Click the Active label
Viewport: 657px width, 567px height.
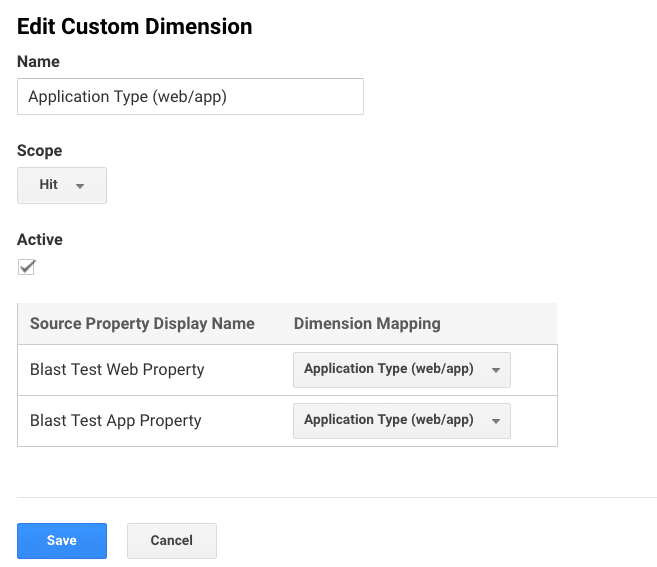40,240
